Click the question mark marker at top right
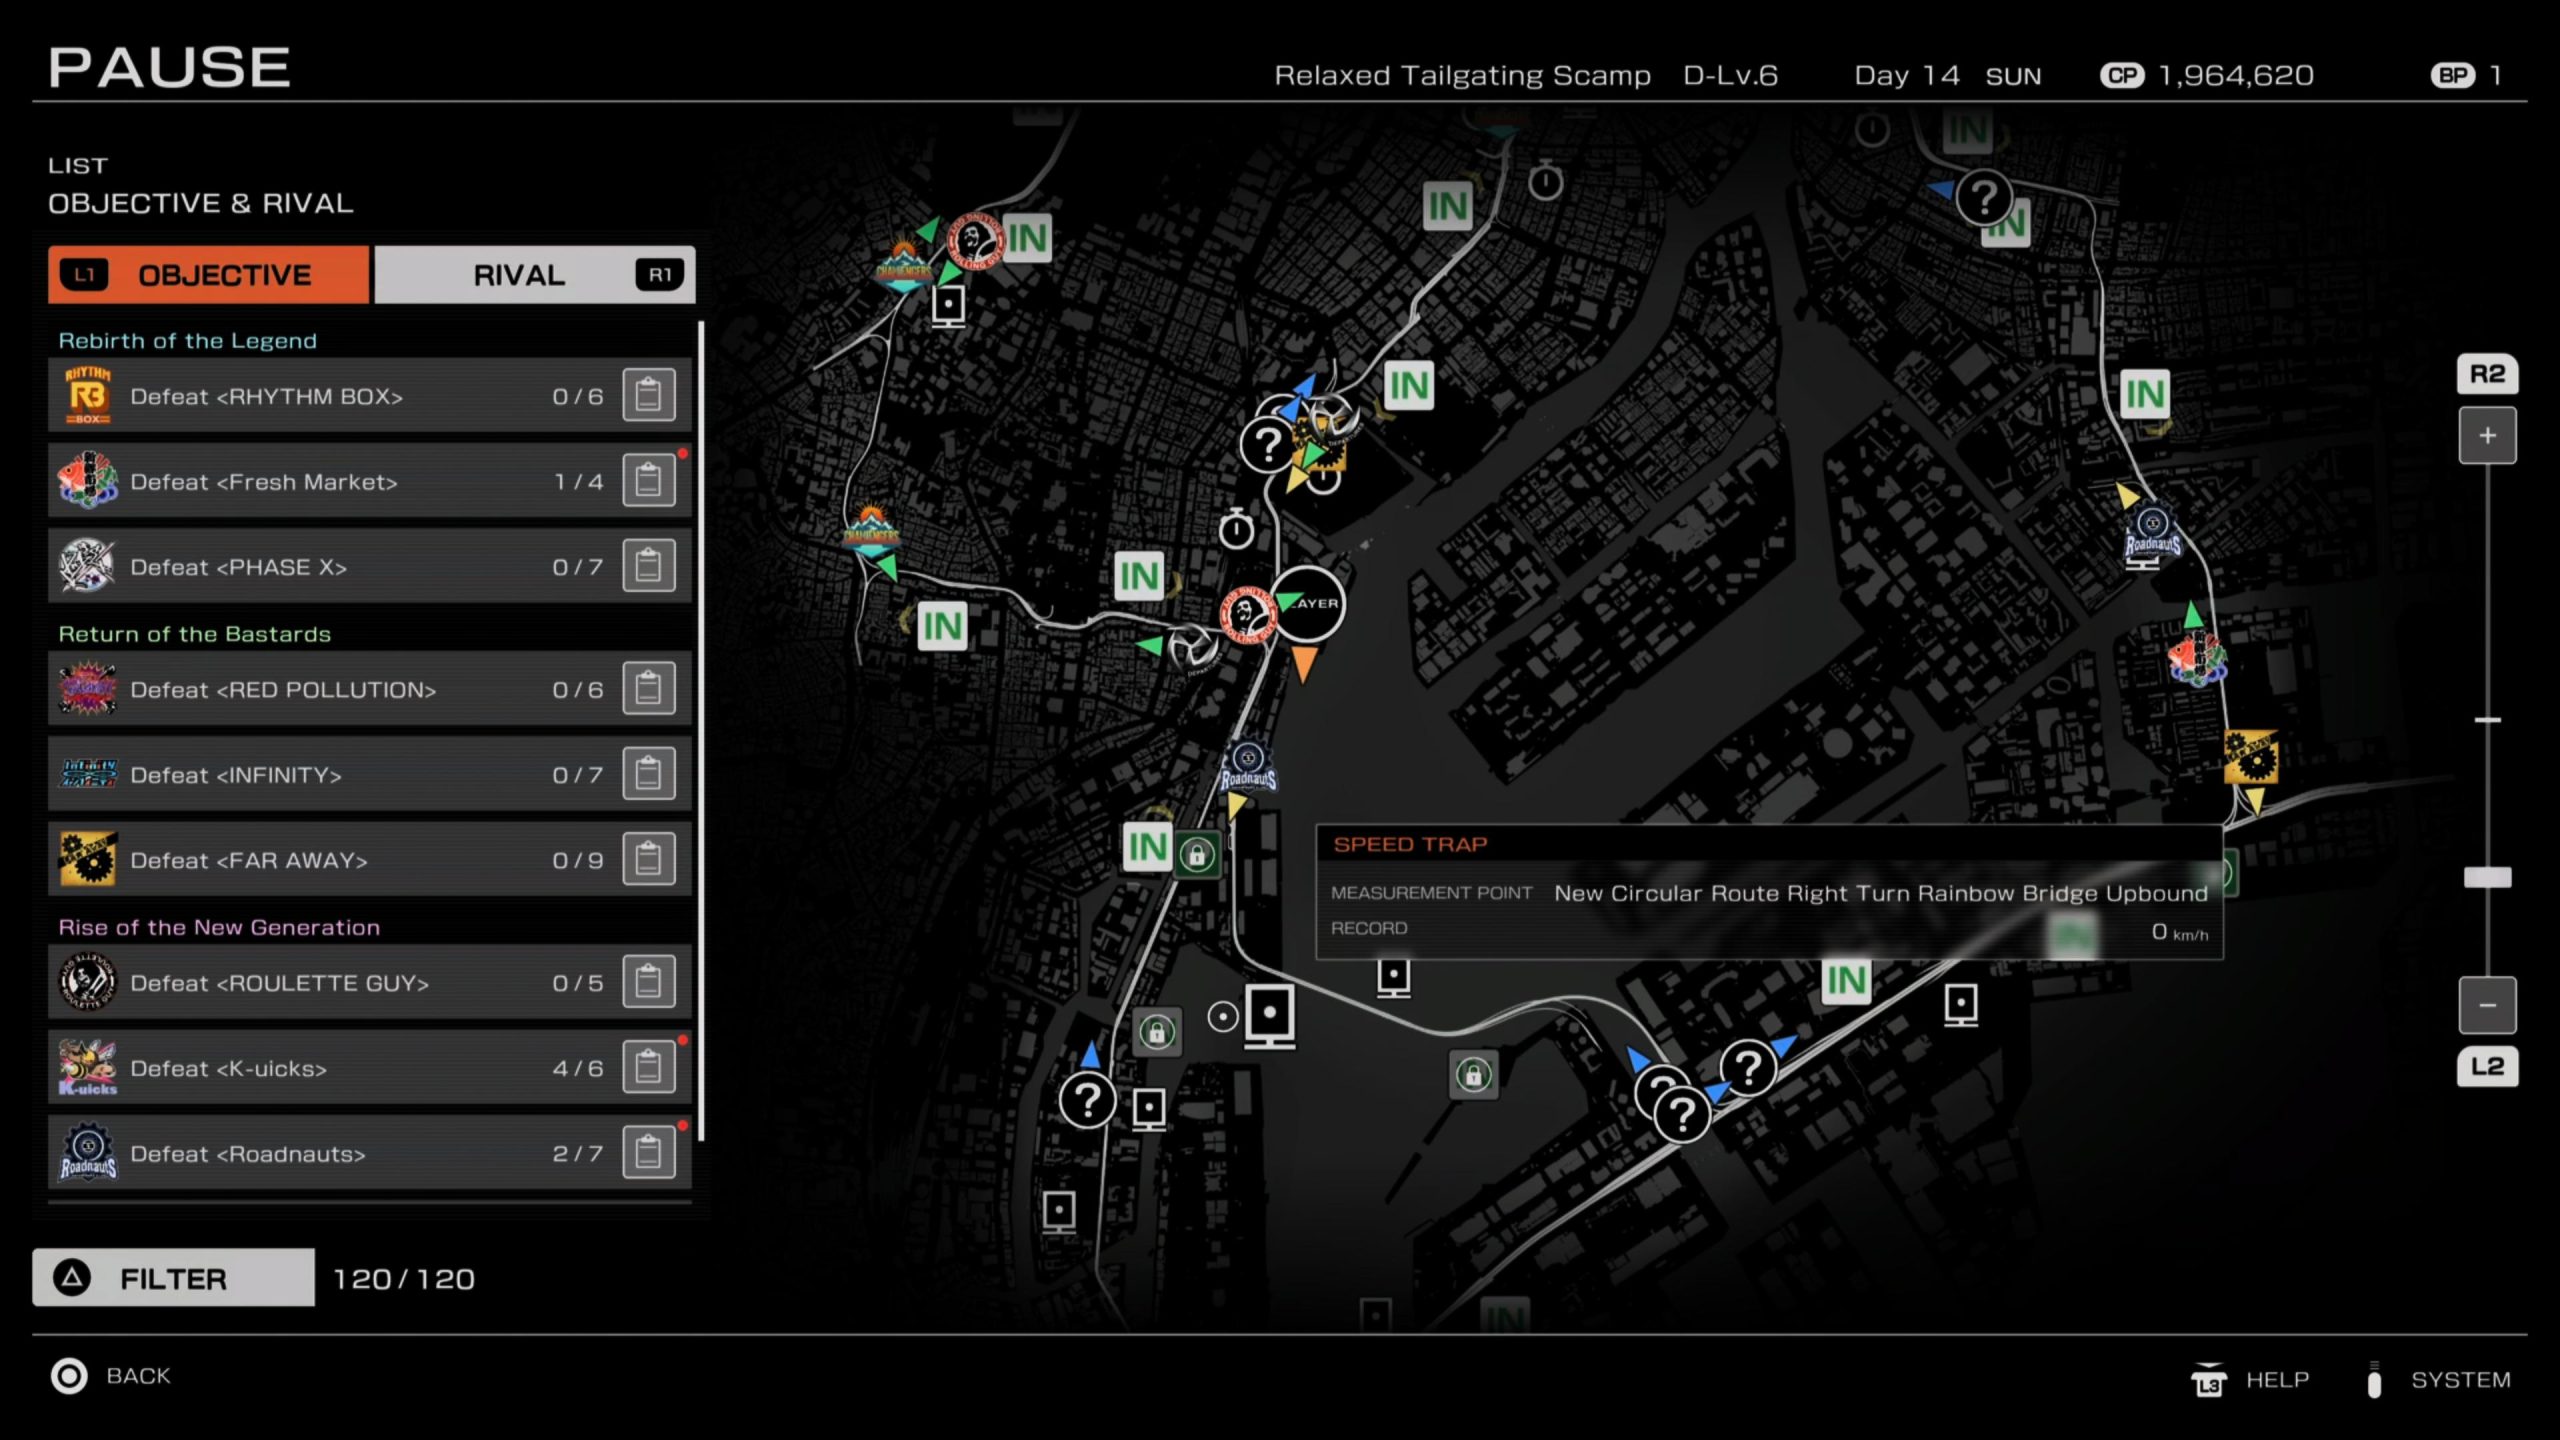Screen dimensions: 2560x1440 (x=1984, y=198)
